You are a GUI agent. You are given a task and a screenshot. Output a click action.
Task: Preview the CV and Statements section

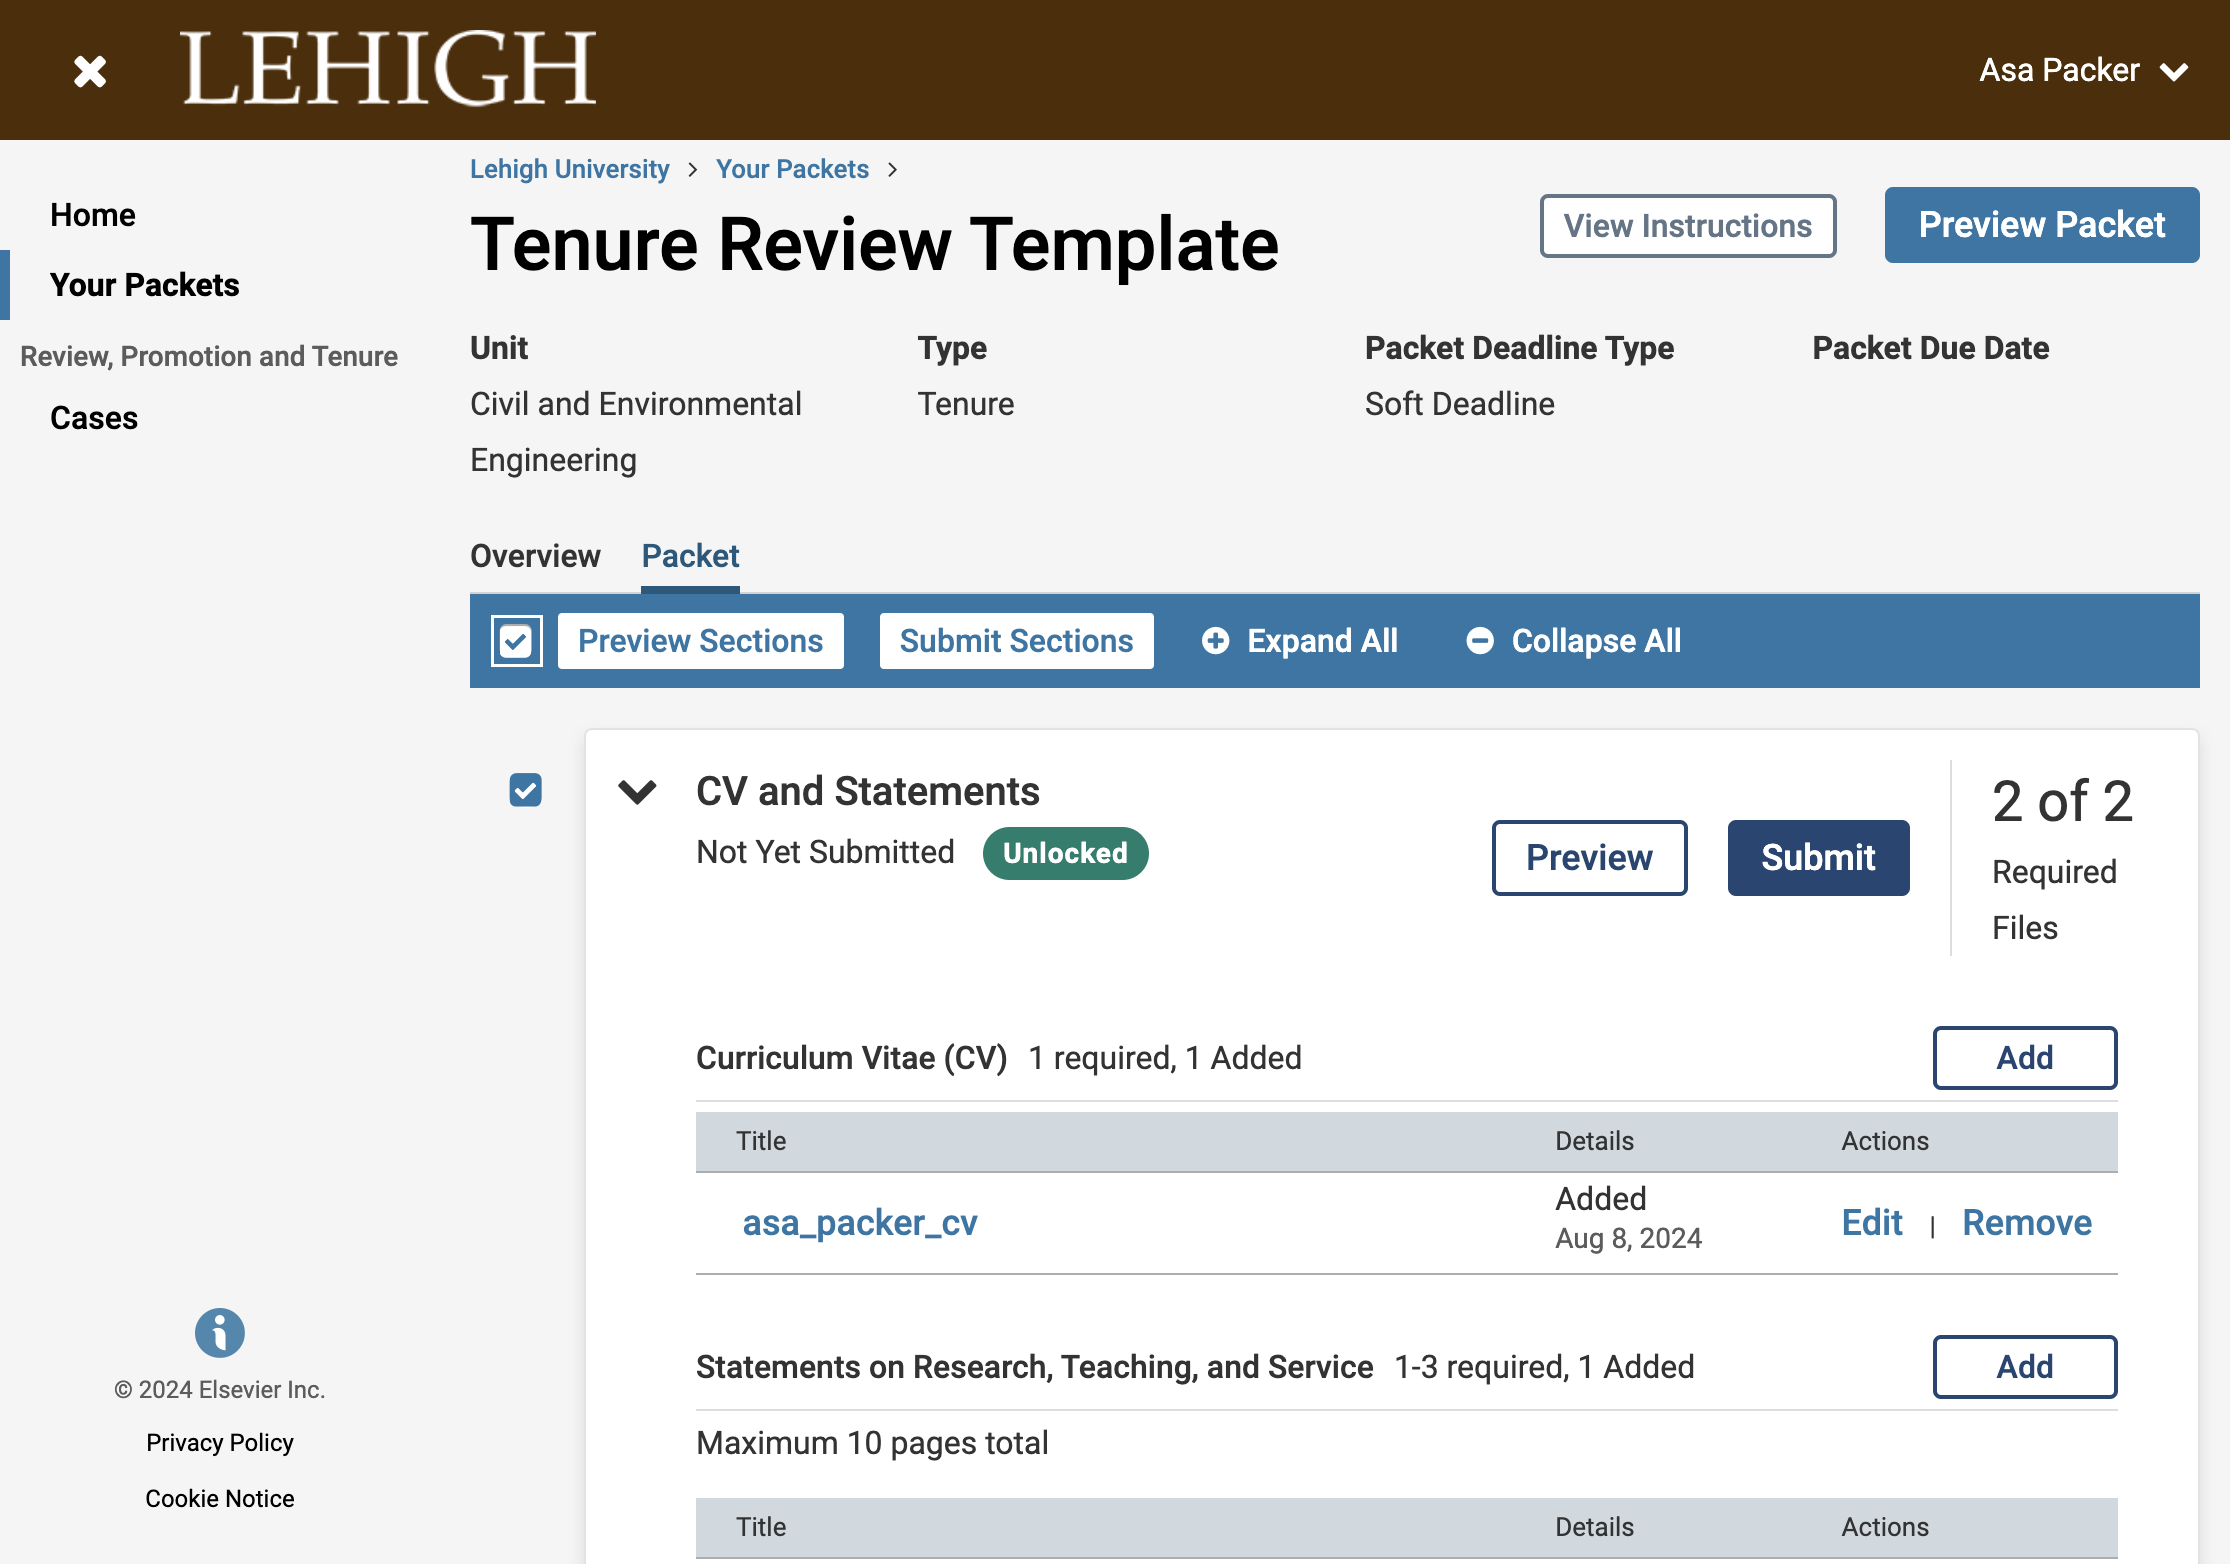1590,858
